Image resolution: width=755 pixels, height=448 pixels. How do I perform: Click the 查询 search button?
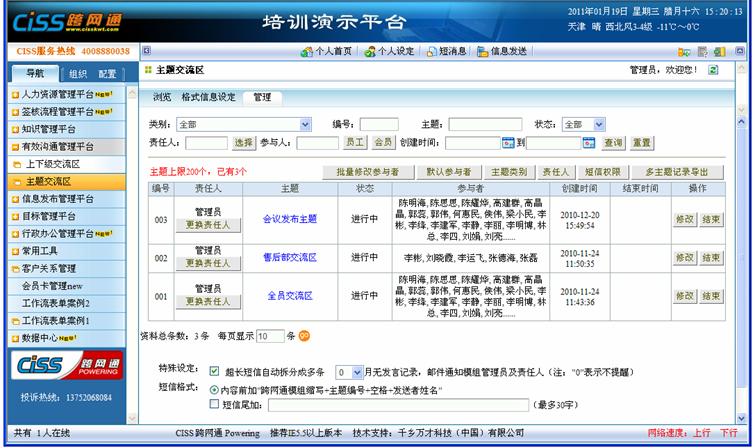[613, 143]
